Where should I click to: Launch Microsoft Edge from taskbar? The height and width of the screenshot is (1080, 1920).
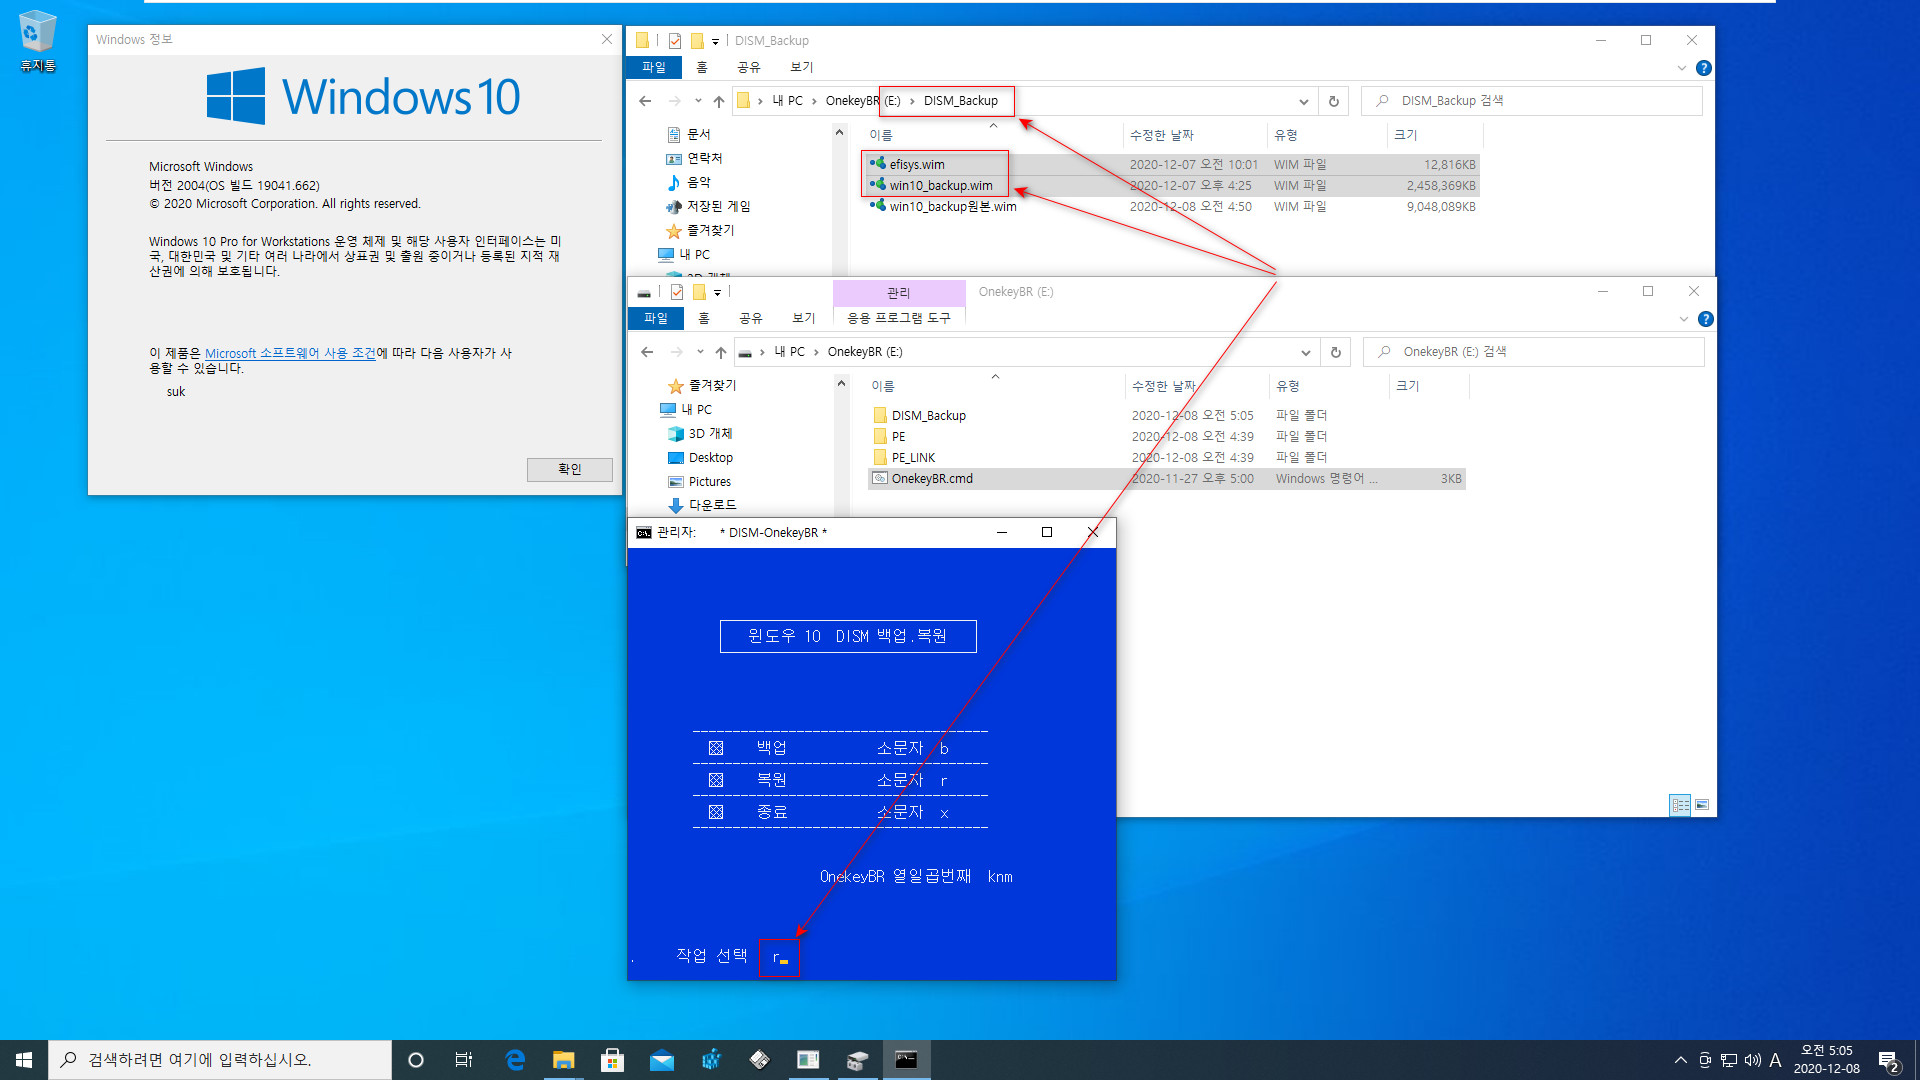(515, 1060)
